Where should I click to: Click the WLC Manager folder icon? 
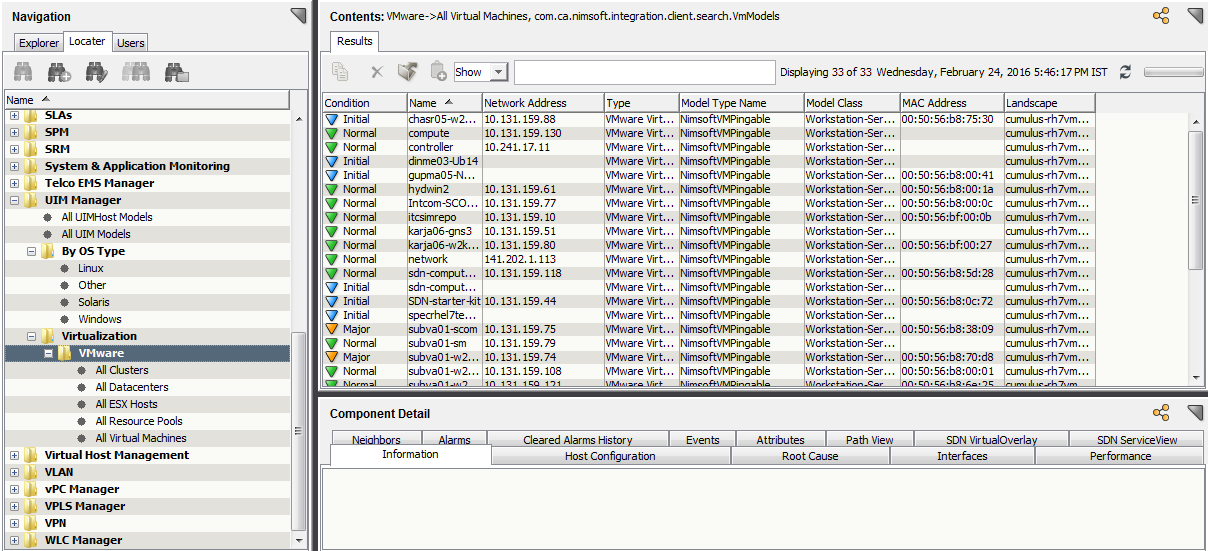pos(32,540)
